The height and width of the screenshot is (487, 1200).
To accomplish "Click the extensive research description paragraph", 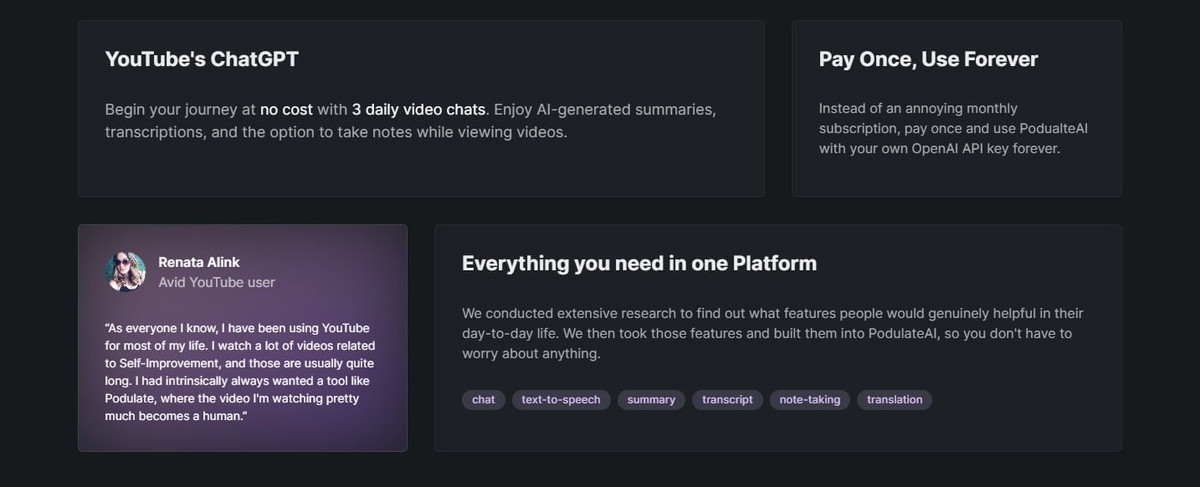I will (772, 334).
